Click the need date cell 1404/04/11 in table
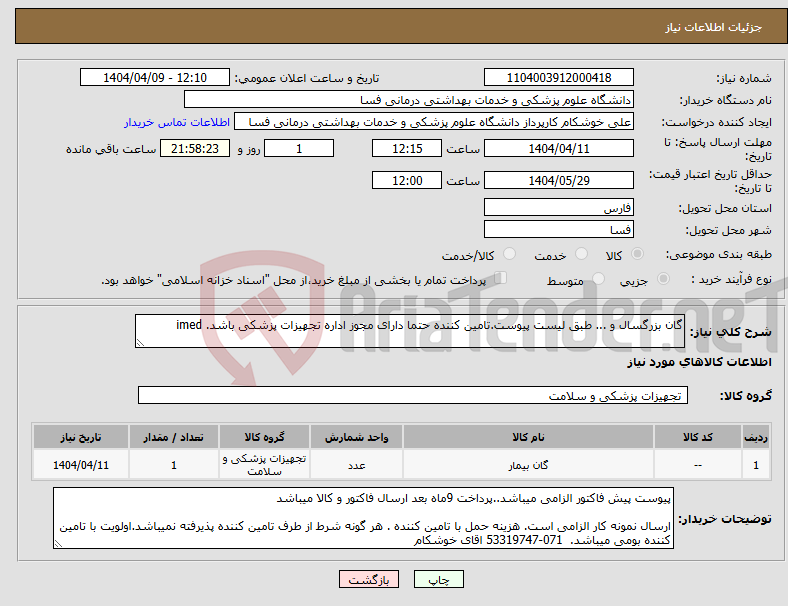The width and height of the screenshot is (788, 606). [81, 465]
